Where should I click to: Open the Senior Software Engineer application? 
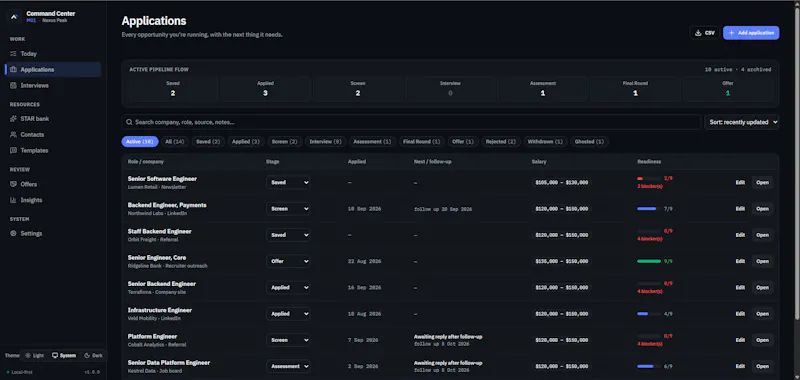pyautogui.click(x=762, y=183)
